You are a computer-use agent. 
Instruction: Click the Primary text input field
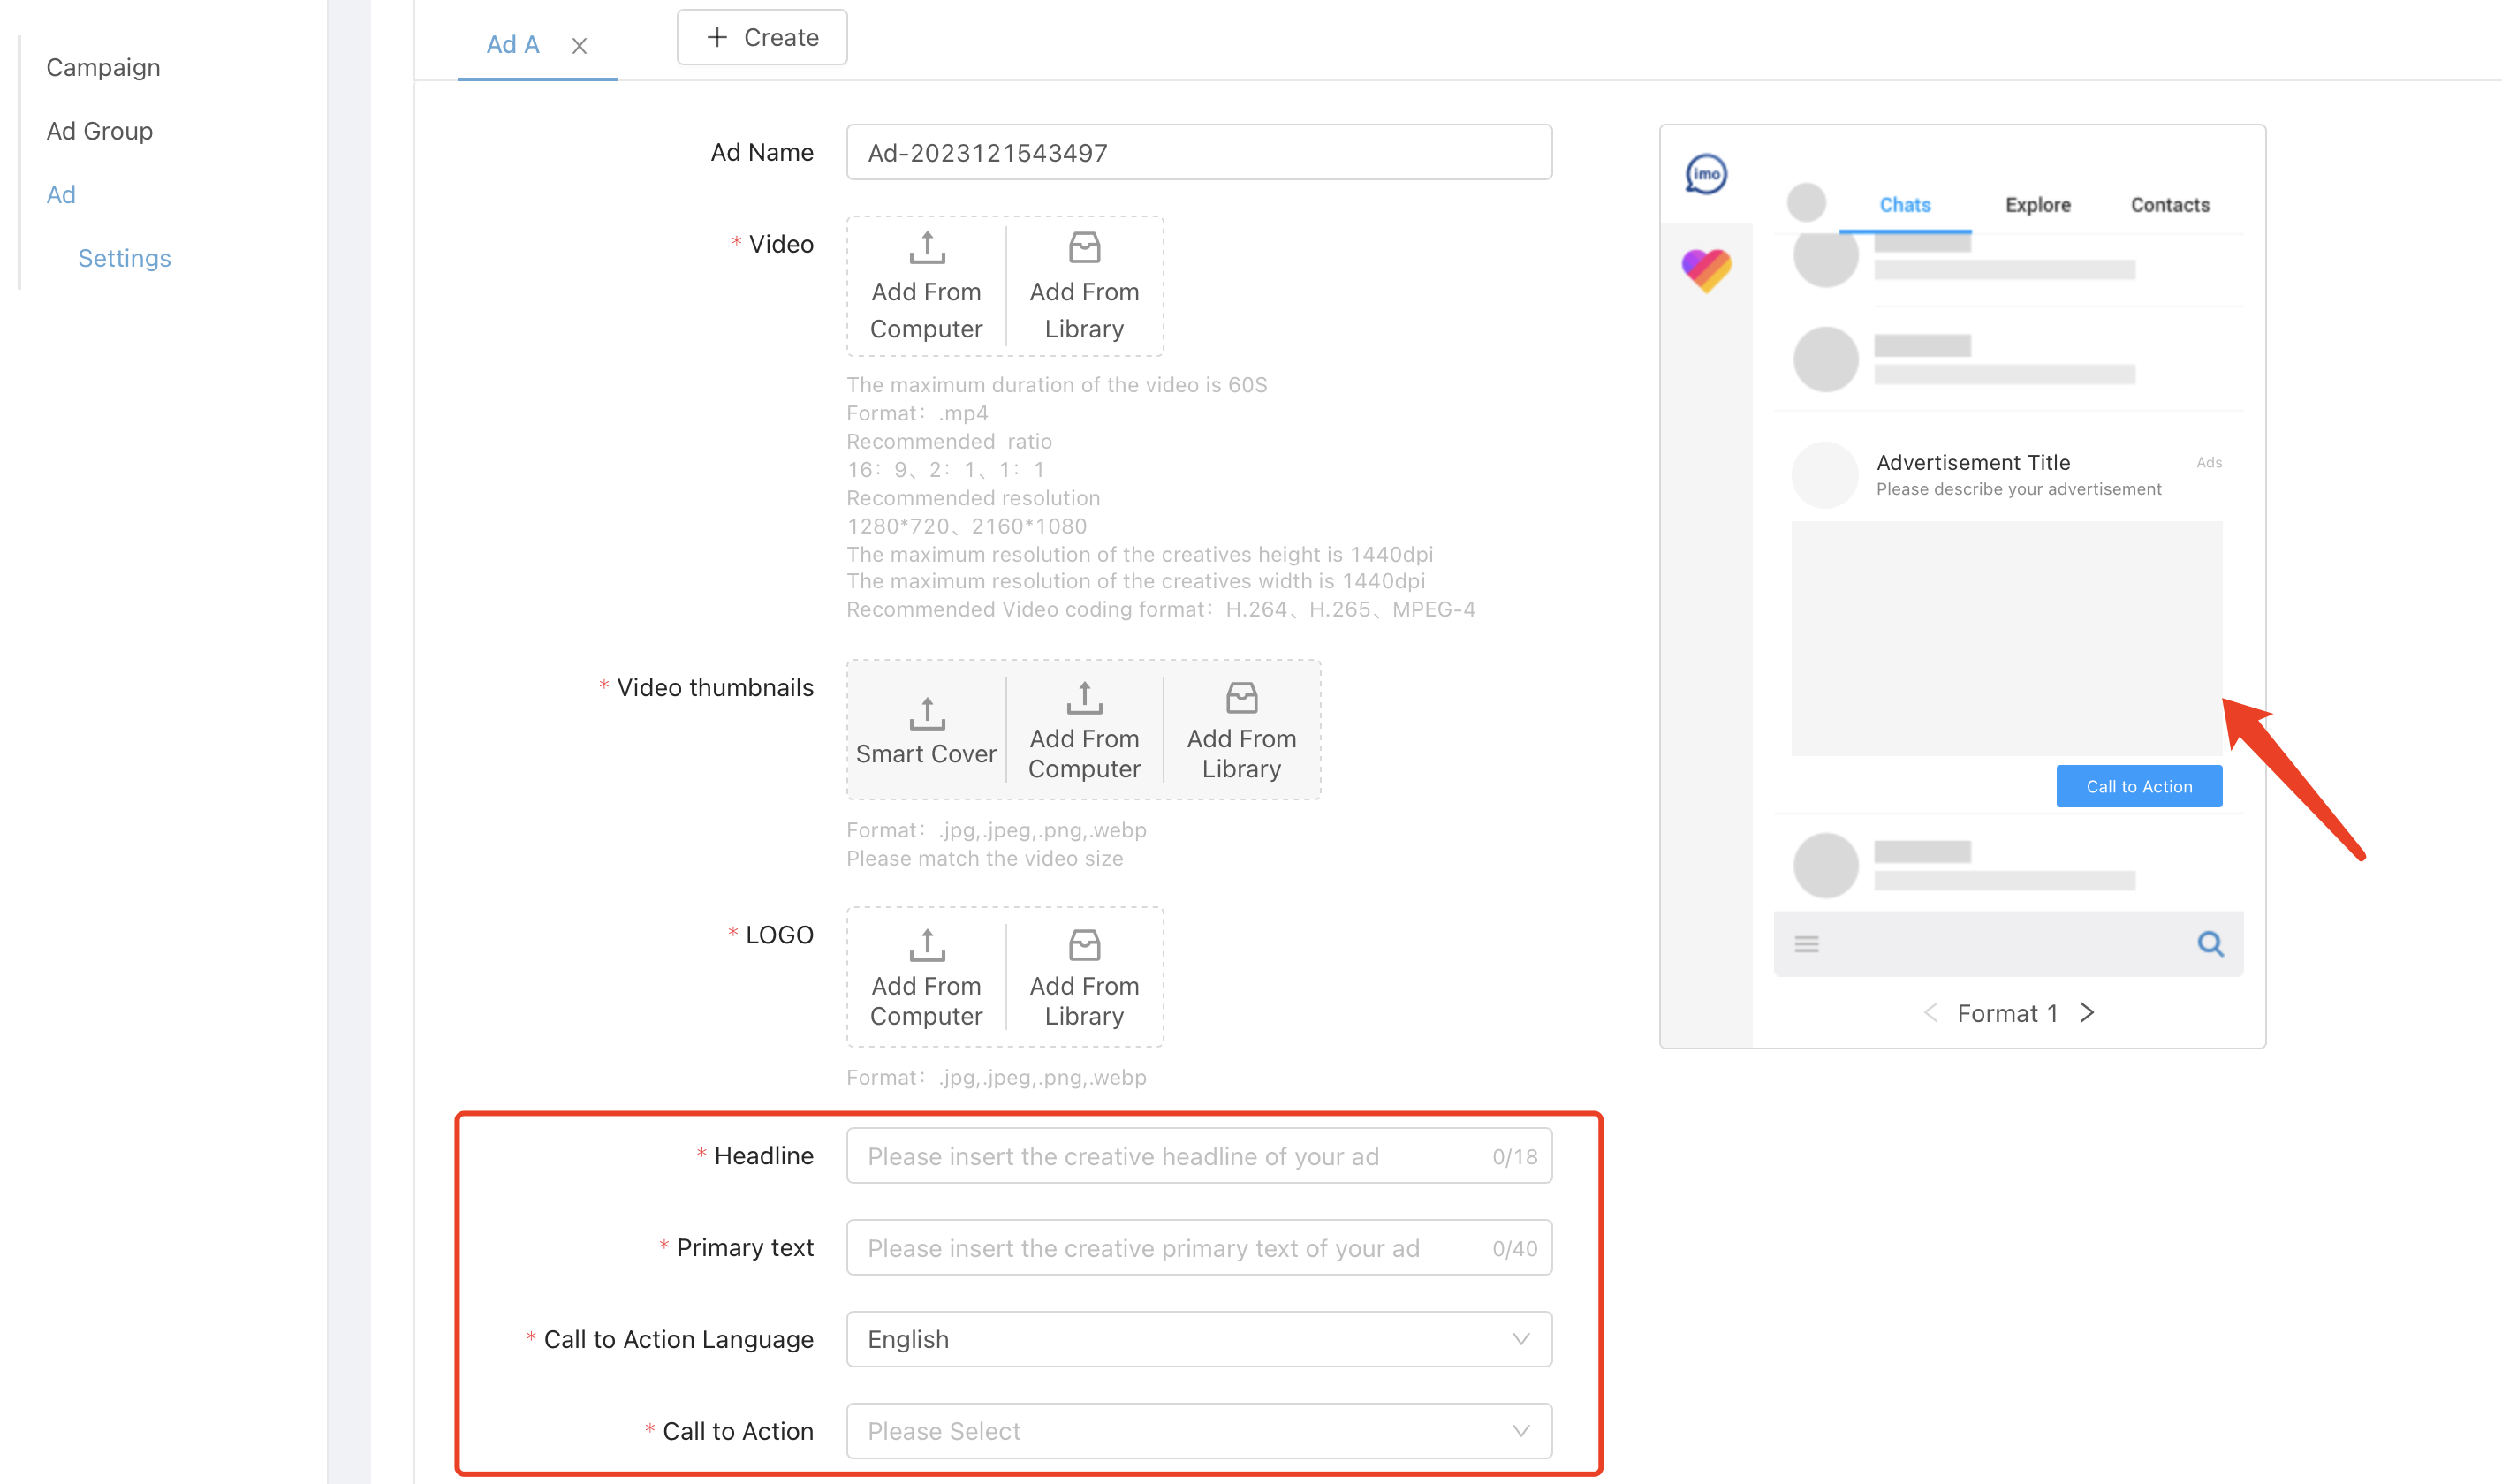pyautogui.click(x=1199, y=1247)
